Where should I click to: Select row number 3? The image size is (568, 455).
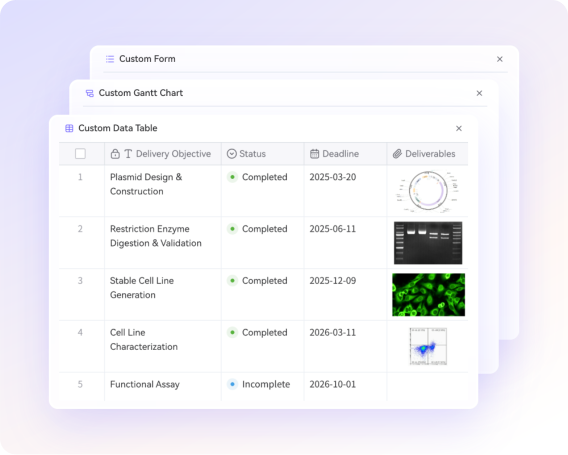click(80, 281)
